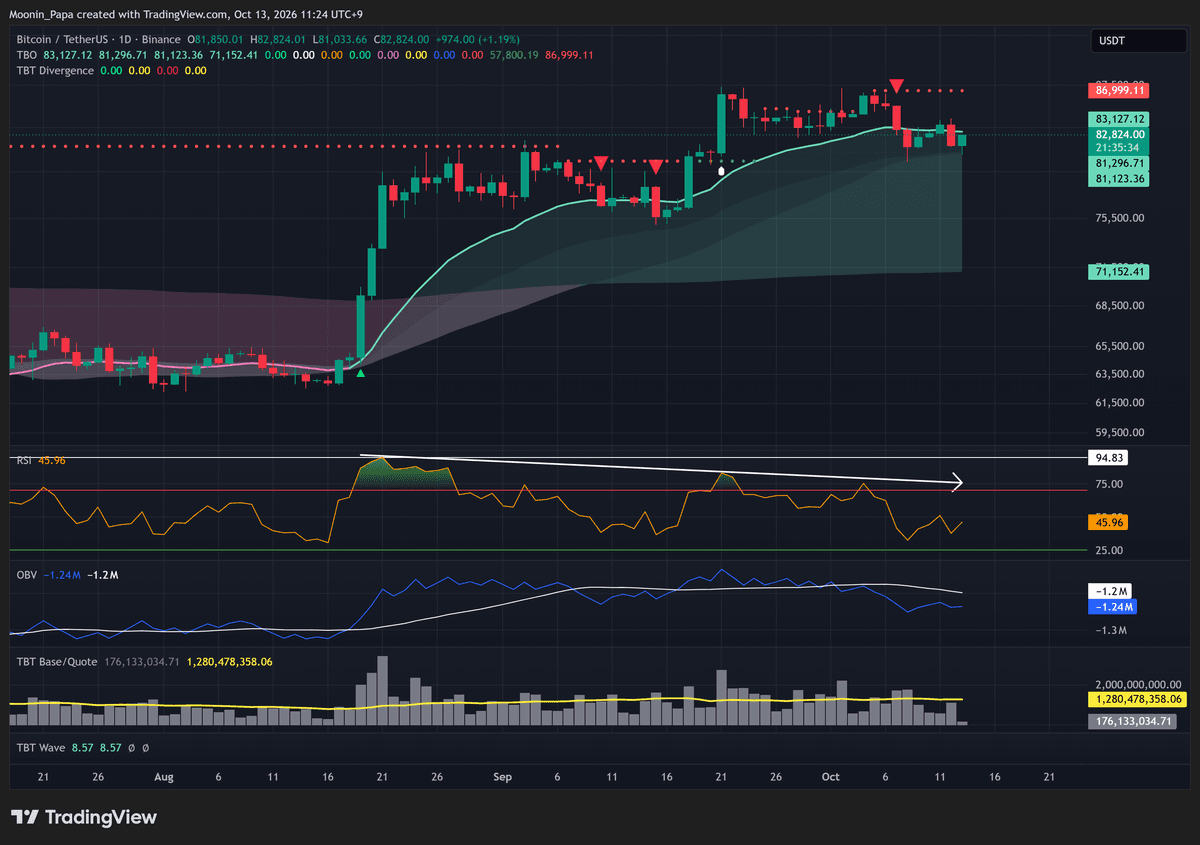Click the Sep label on the time axis
Screen dimensions: 1200x845
[x=503, y=776]
